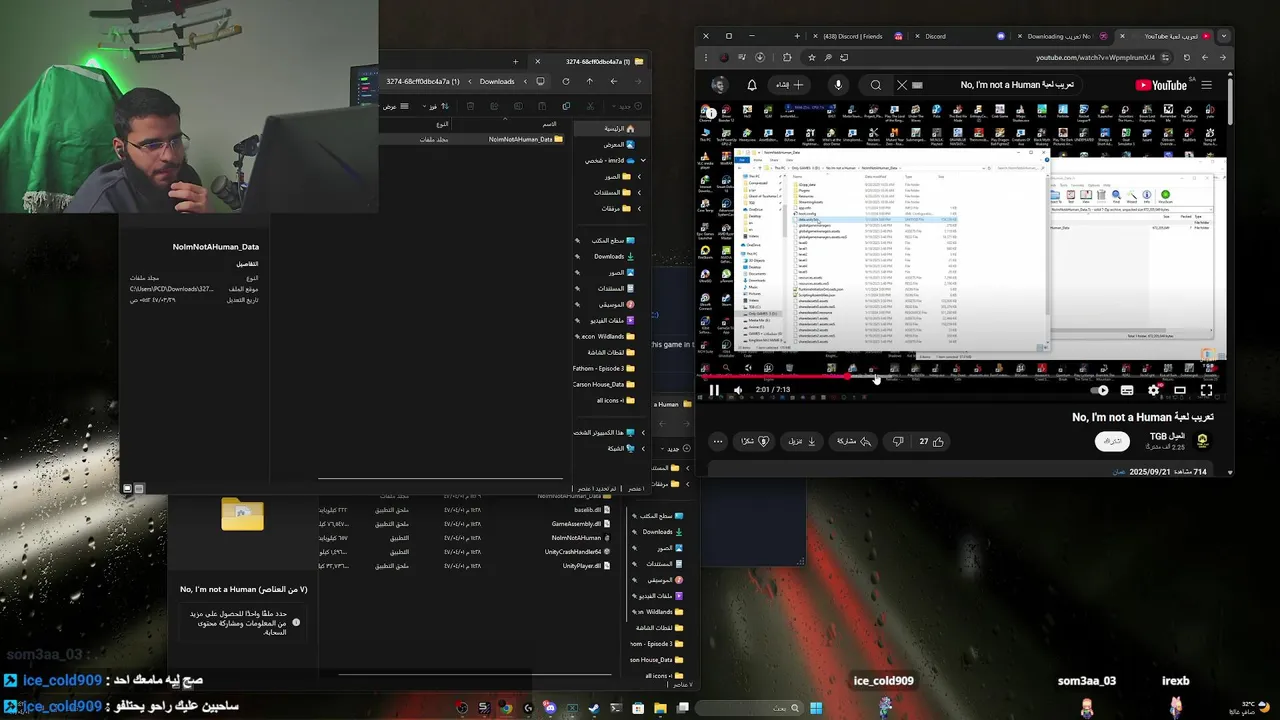This screenshot has width=1280, height=720.
Task: Open the browser tab list dropdown
Action: tap(1223, 36)
